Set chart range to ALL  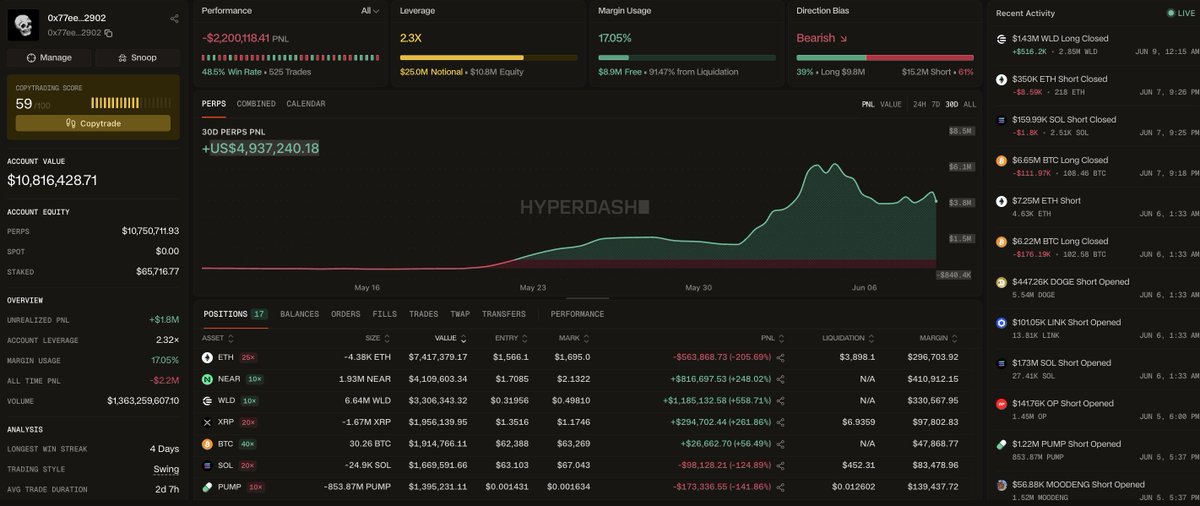[x=970, y=104]
